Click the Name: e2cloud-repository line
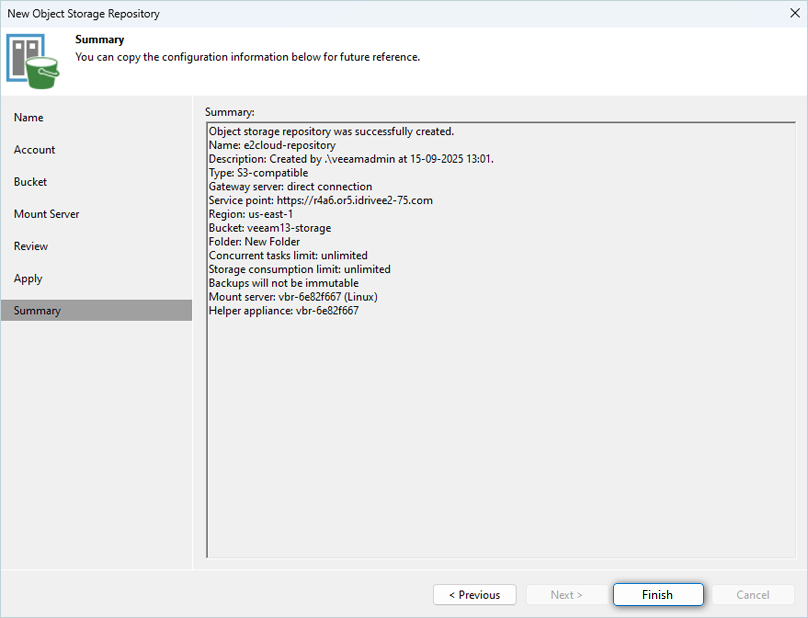 click(272, 145)
